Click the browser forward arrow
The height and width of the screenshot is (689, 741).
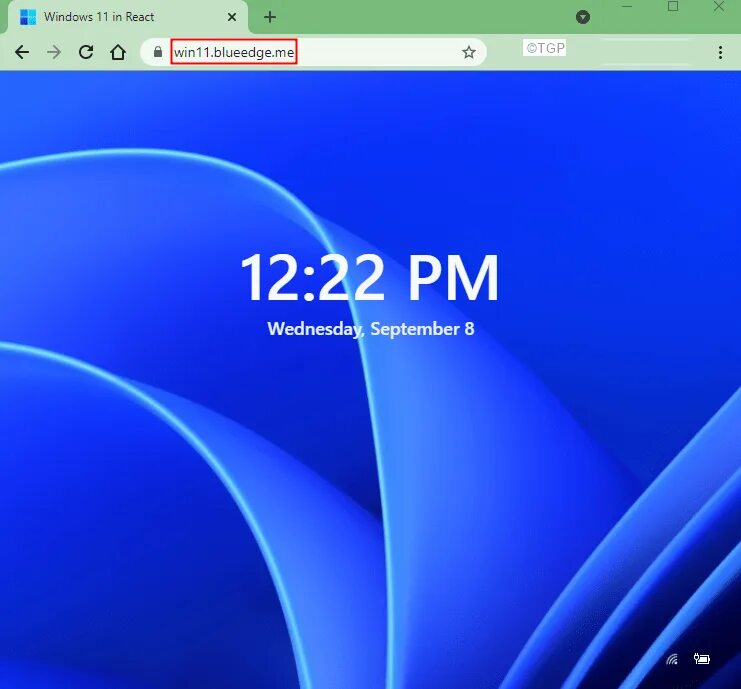click(54, 52)
